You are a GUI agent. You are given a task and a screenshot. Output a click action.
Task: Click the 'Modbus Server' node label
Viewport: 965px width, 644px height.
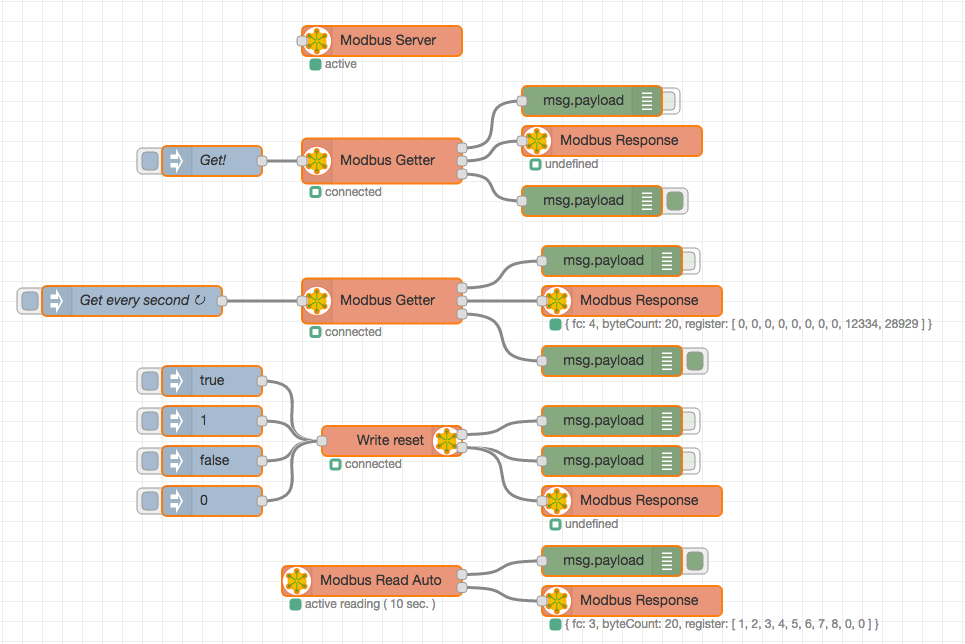click(388, 41)
